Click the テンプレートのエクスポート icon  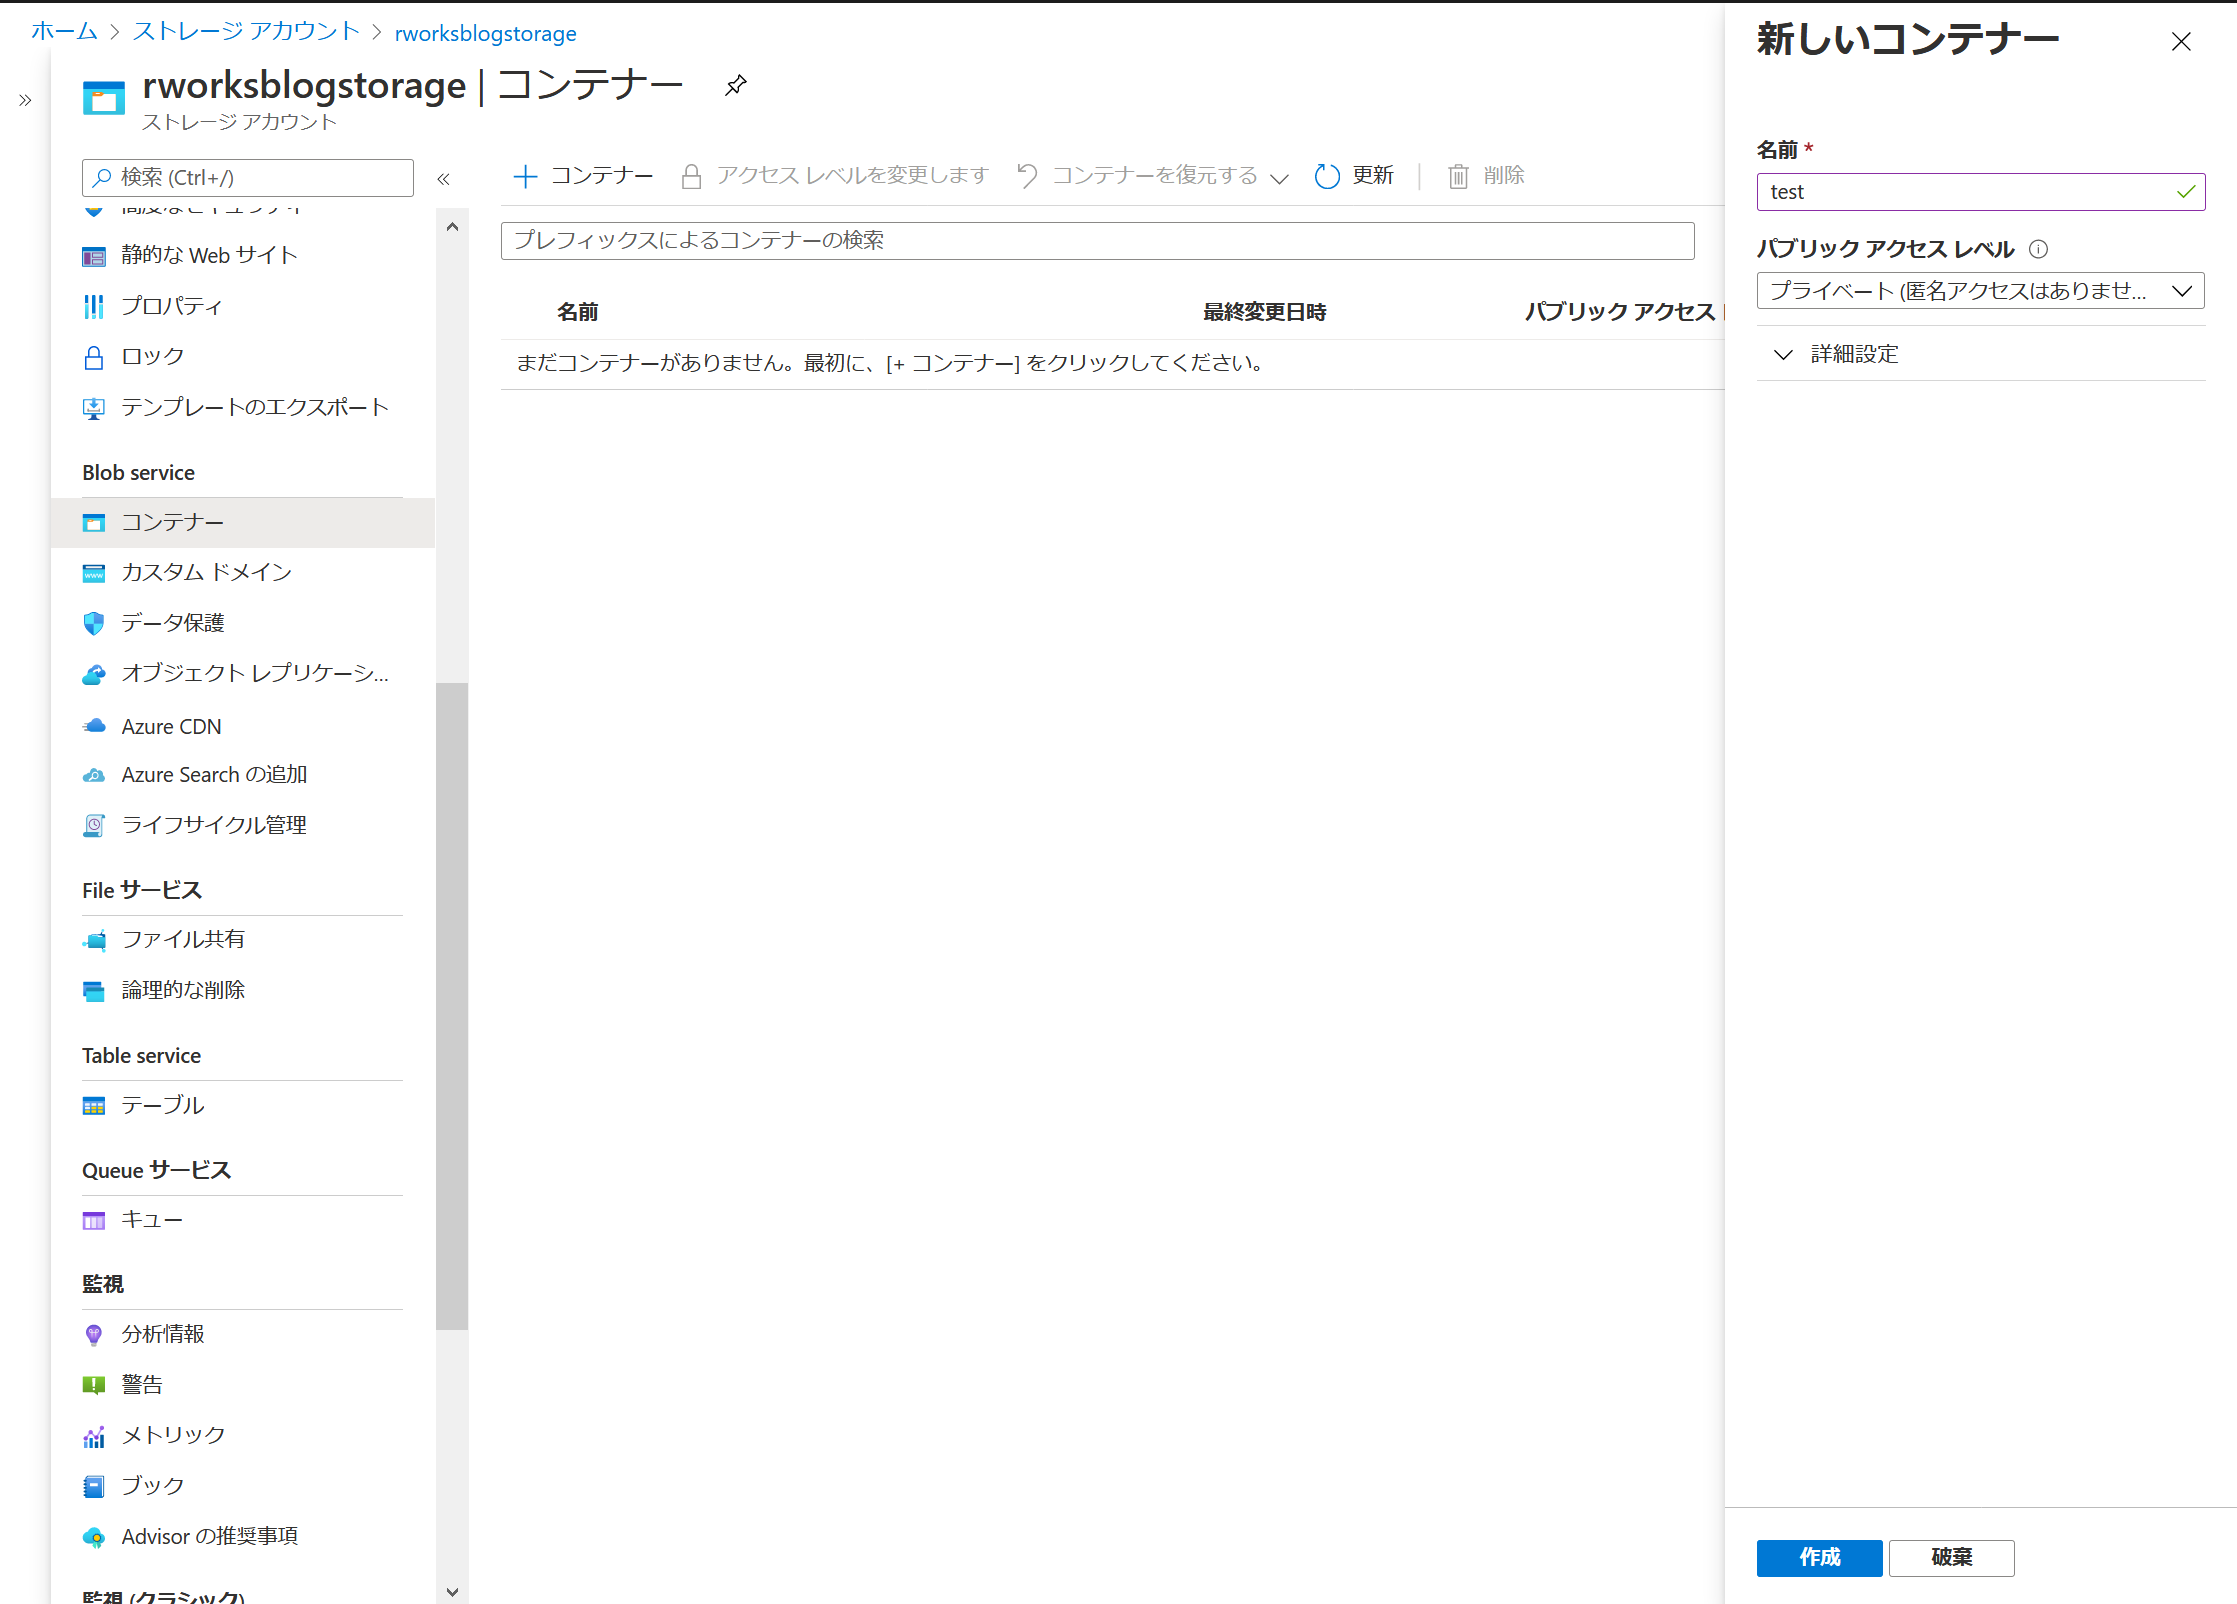pyautogui.click(x=94, y=408)
